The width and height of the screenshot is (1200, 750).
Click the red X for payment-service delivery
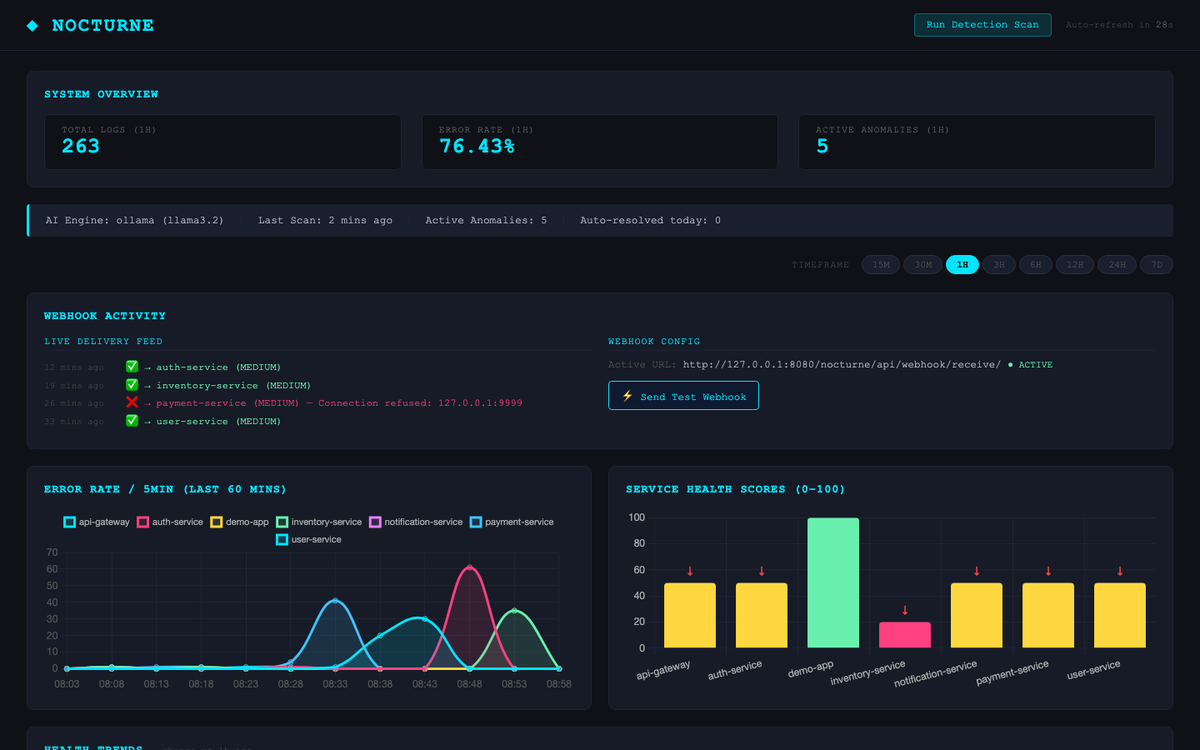coord(132,403)
